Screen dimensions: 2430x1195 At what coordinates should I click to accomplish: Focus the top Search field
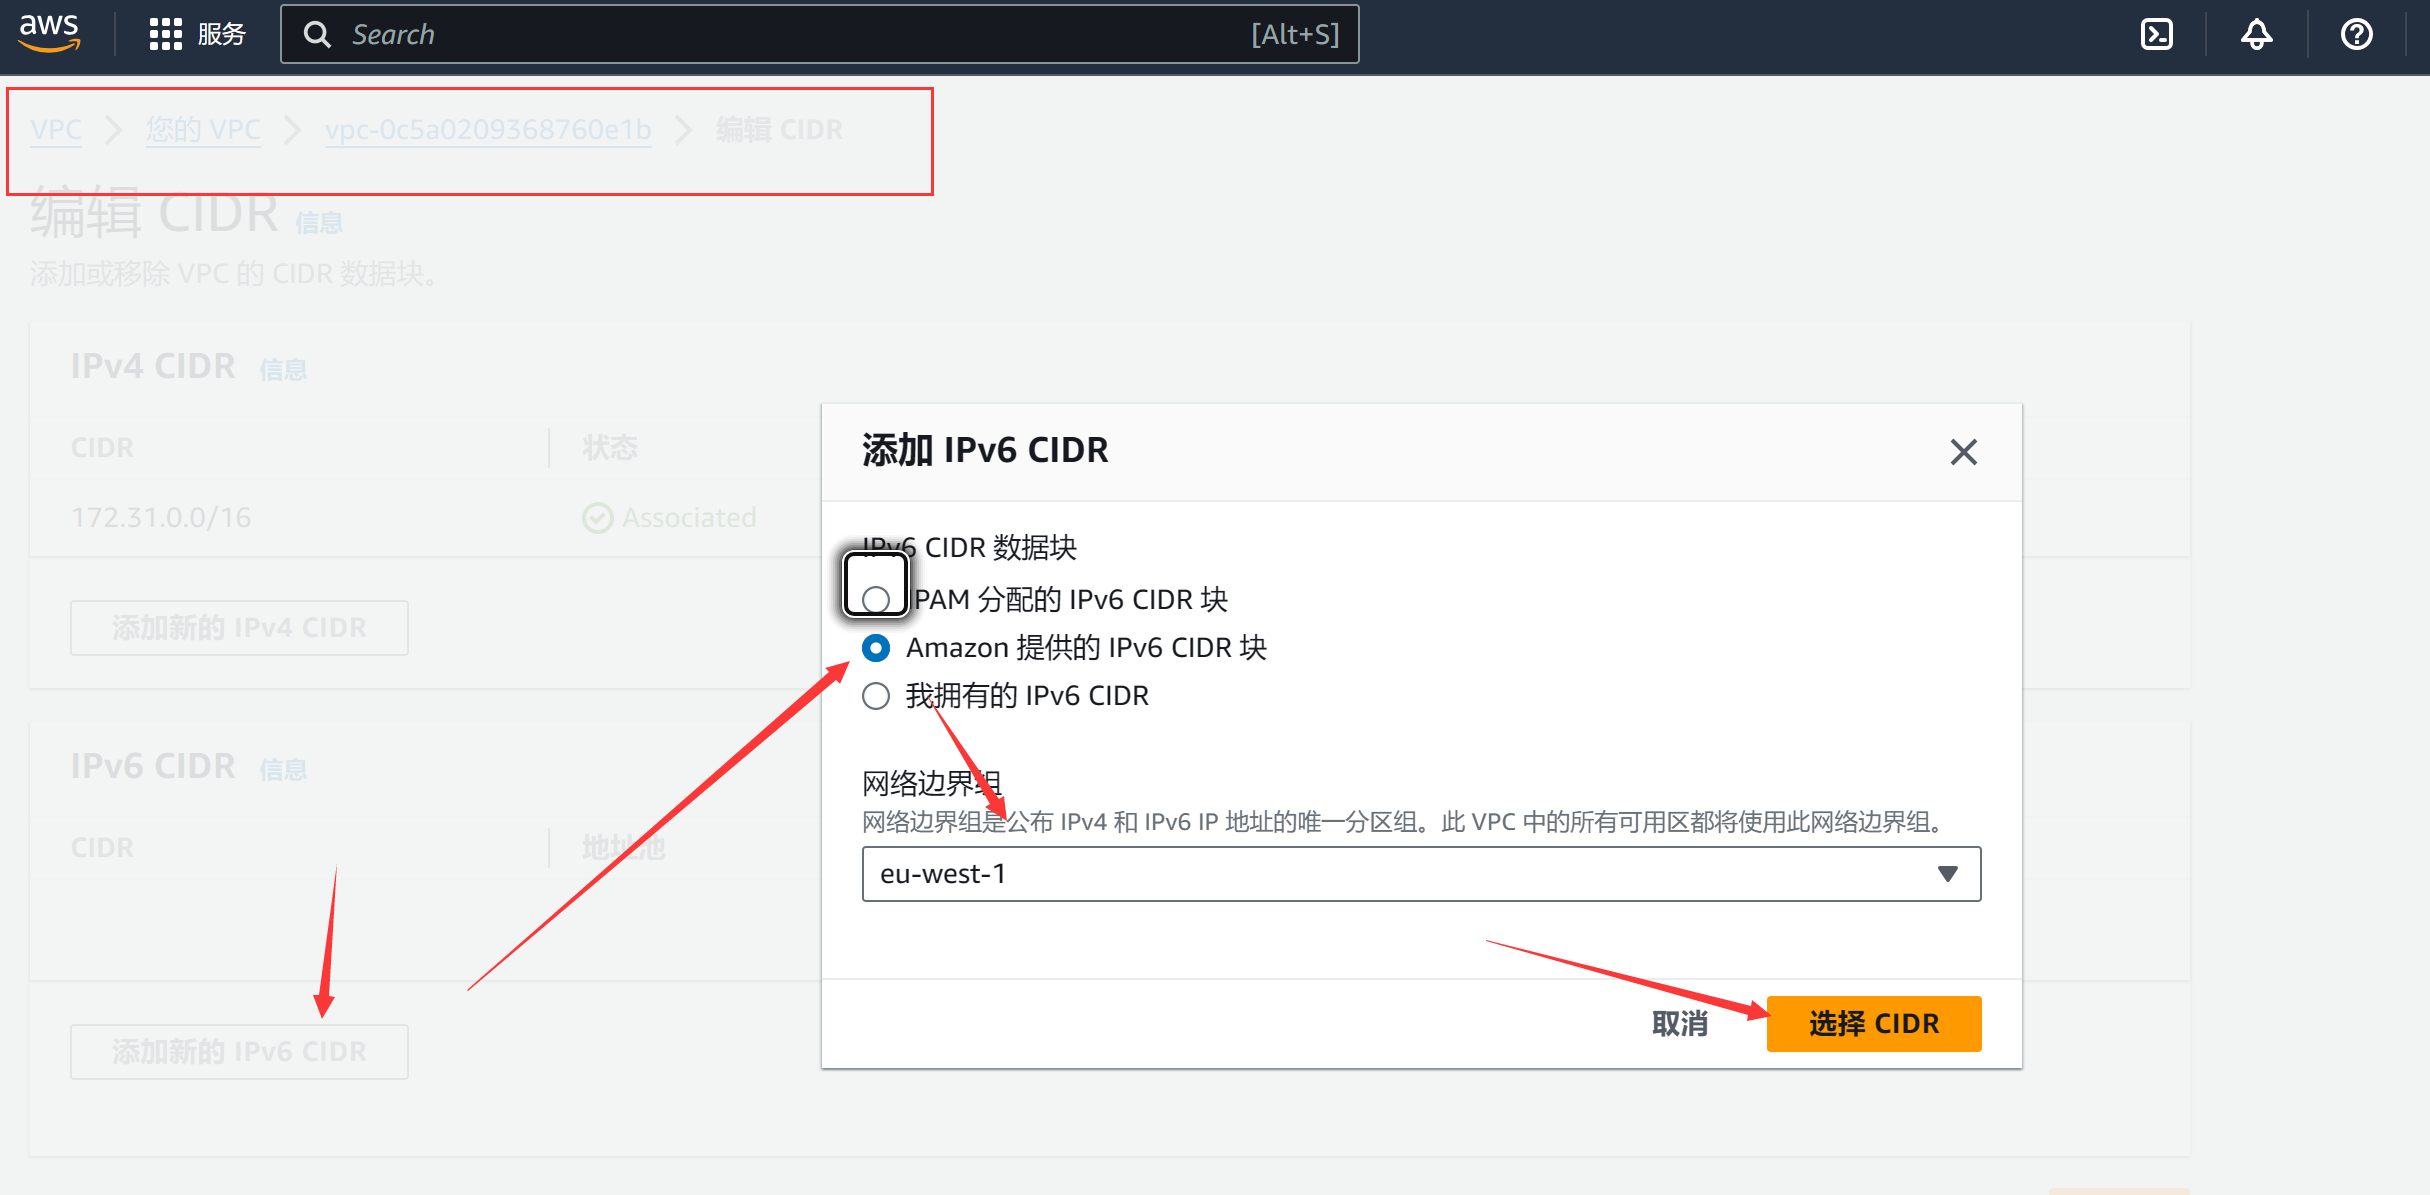pyautogui.click(x=819, y=35)
